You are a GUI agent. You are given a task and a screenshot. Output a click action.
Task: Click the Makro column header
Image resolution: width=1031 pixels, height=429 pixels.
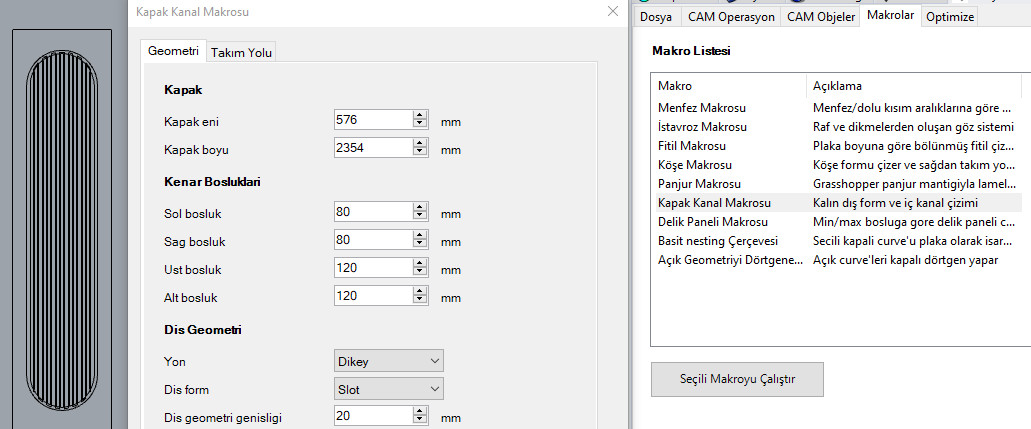[729, 86]
